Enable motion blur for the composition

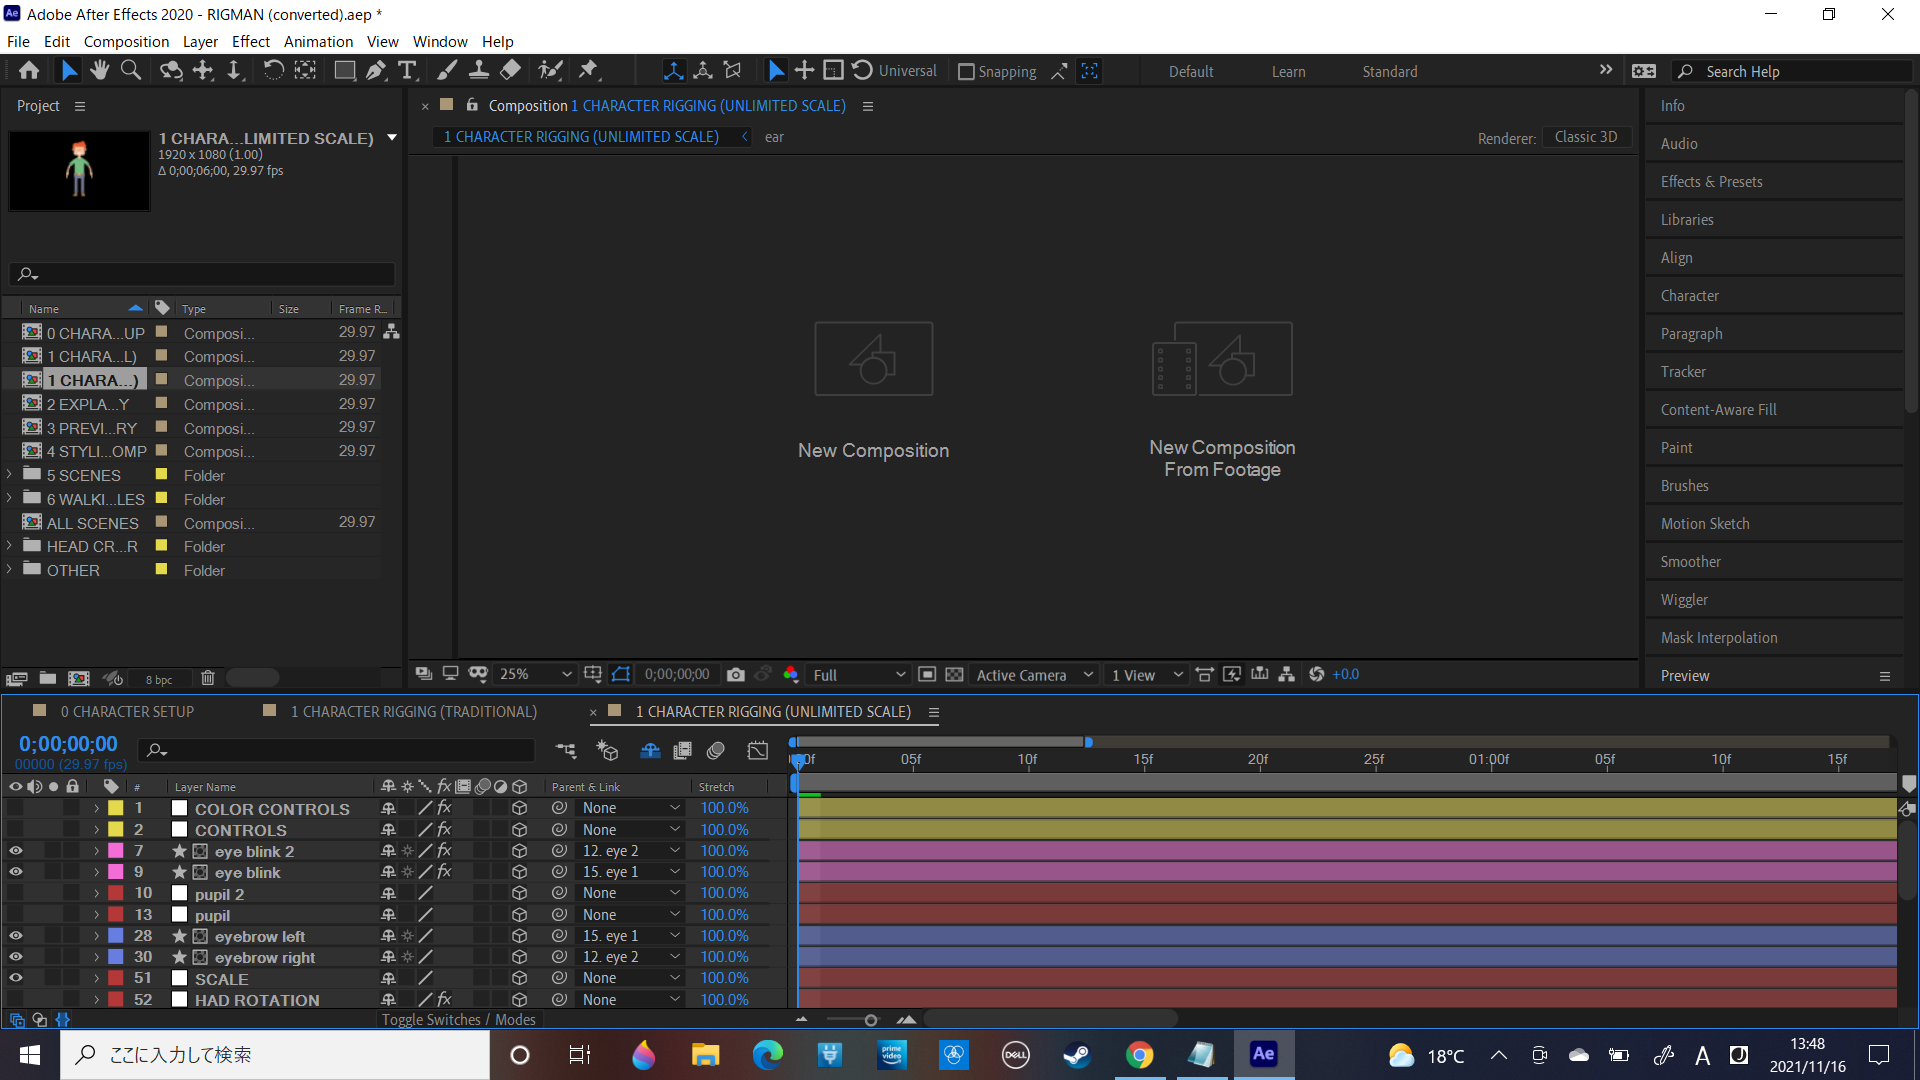click(x=715, y=751)
